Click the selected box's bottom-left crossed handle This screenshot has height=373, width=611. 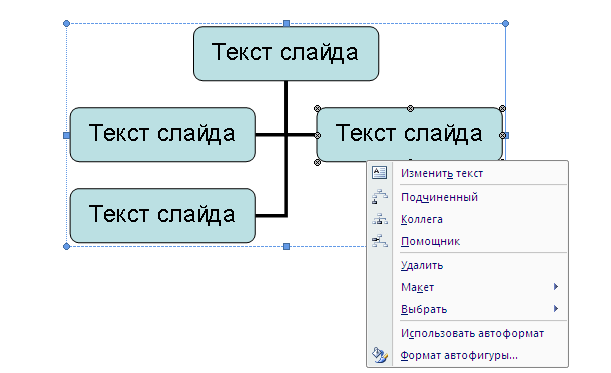click(x=317, y=162)
